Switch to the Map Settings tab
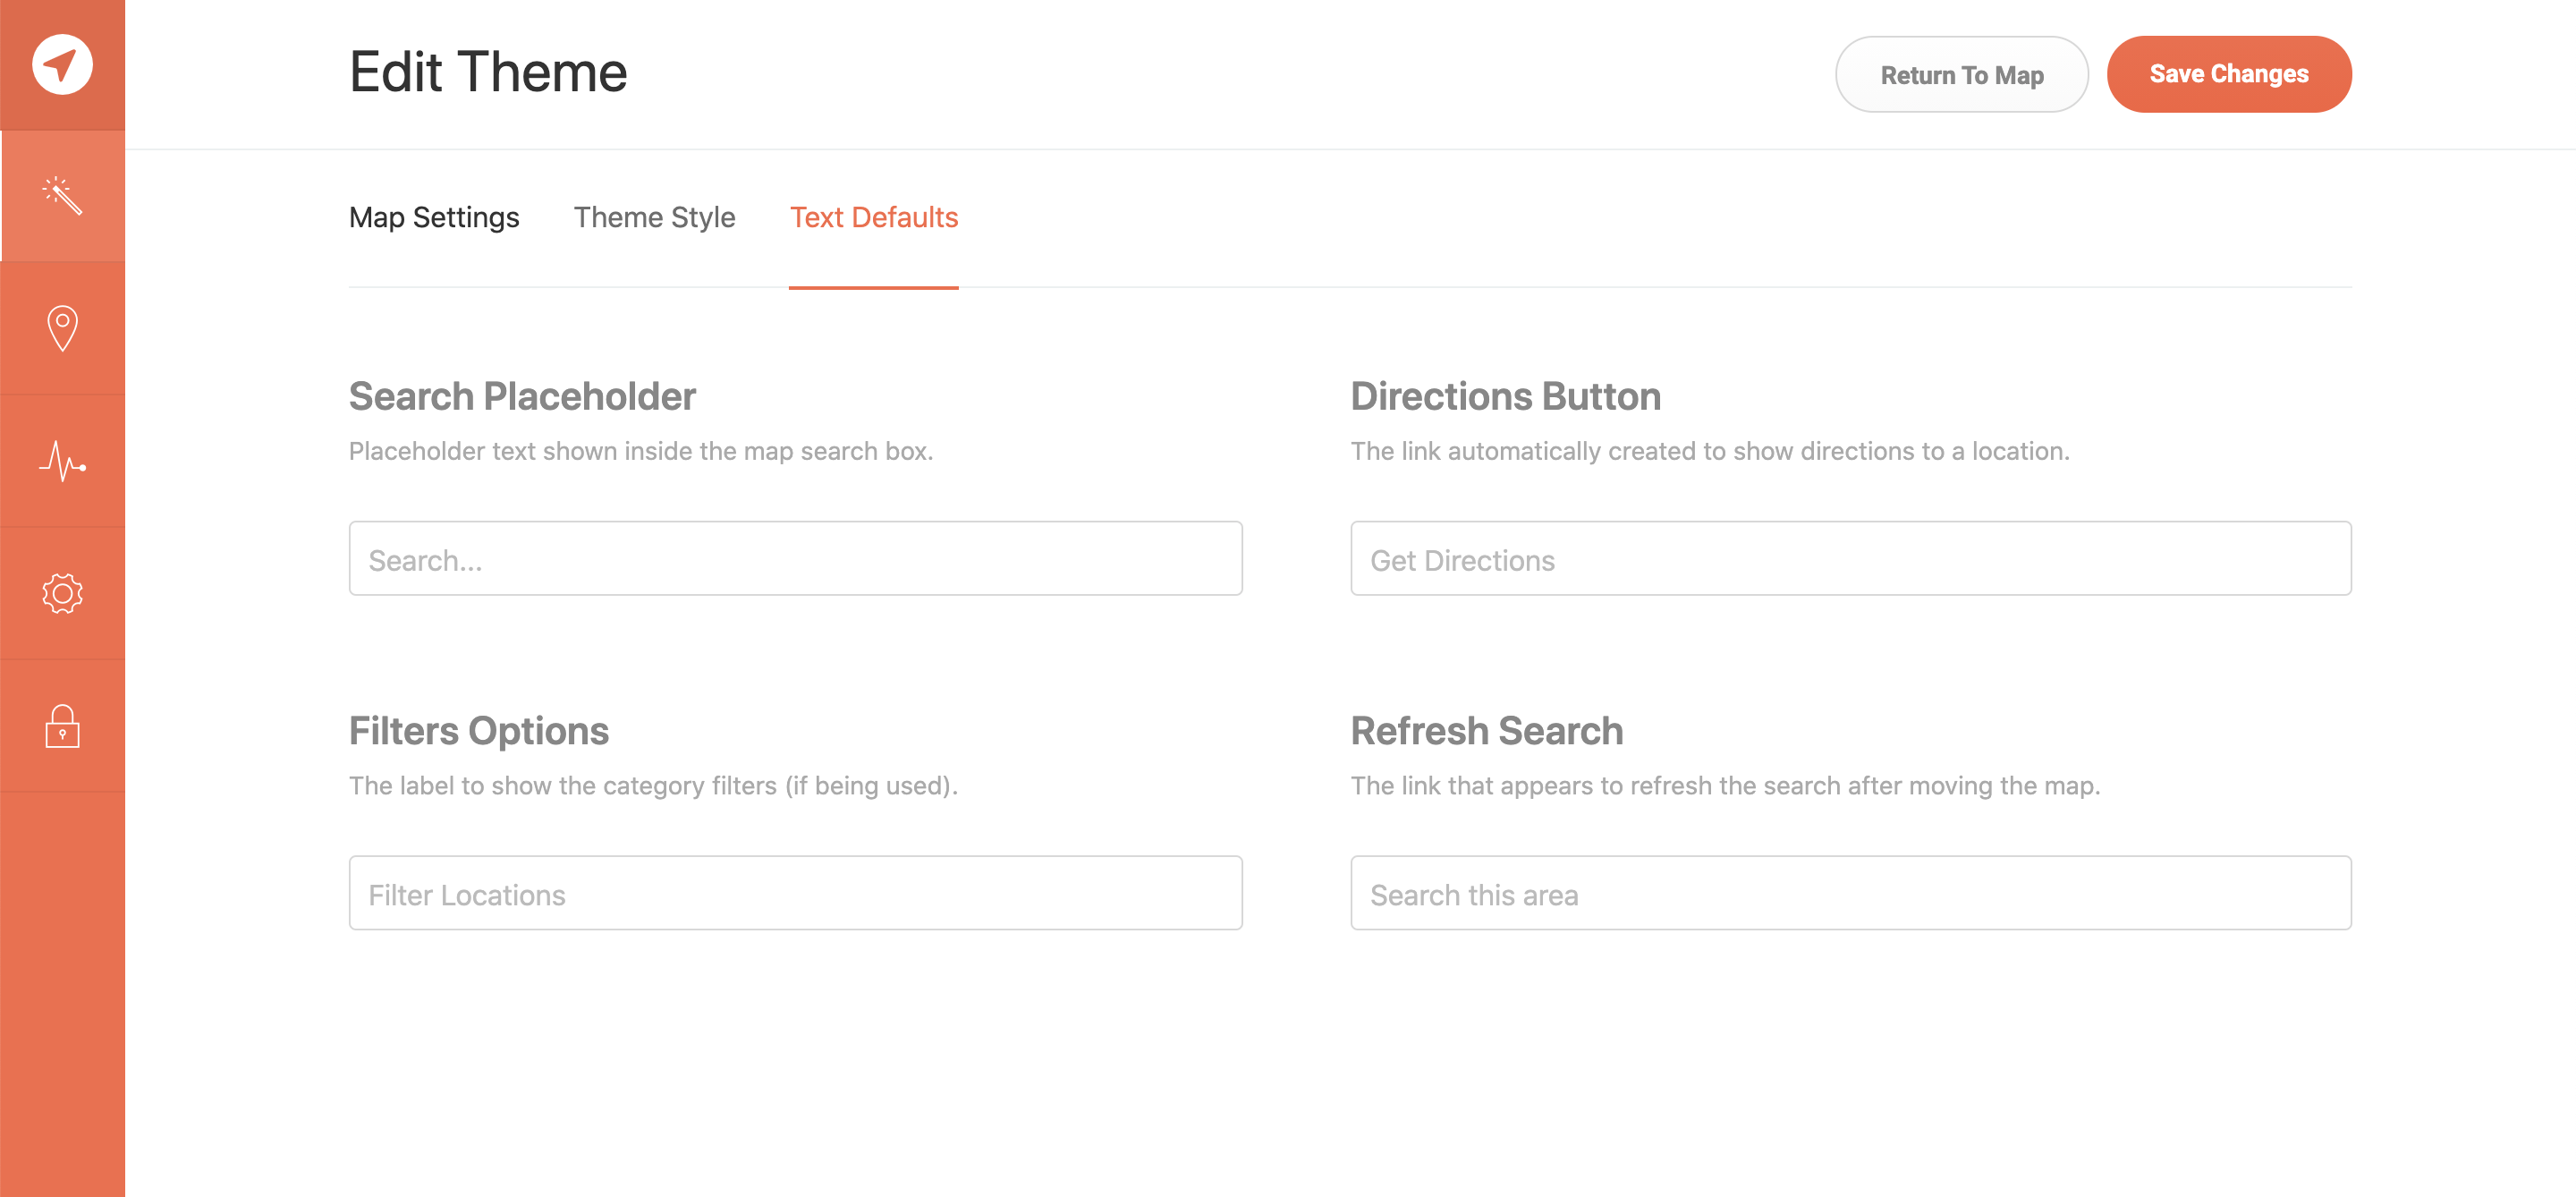 tap(433, 217)
